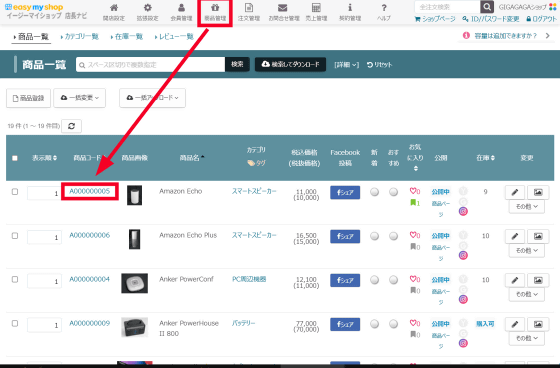Open the 注文管理 document icon menu
Viewport: 560px width, 368px height.
(249, 12)
